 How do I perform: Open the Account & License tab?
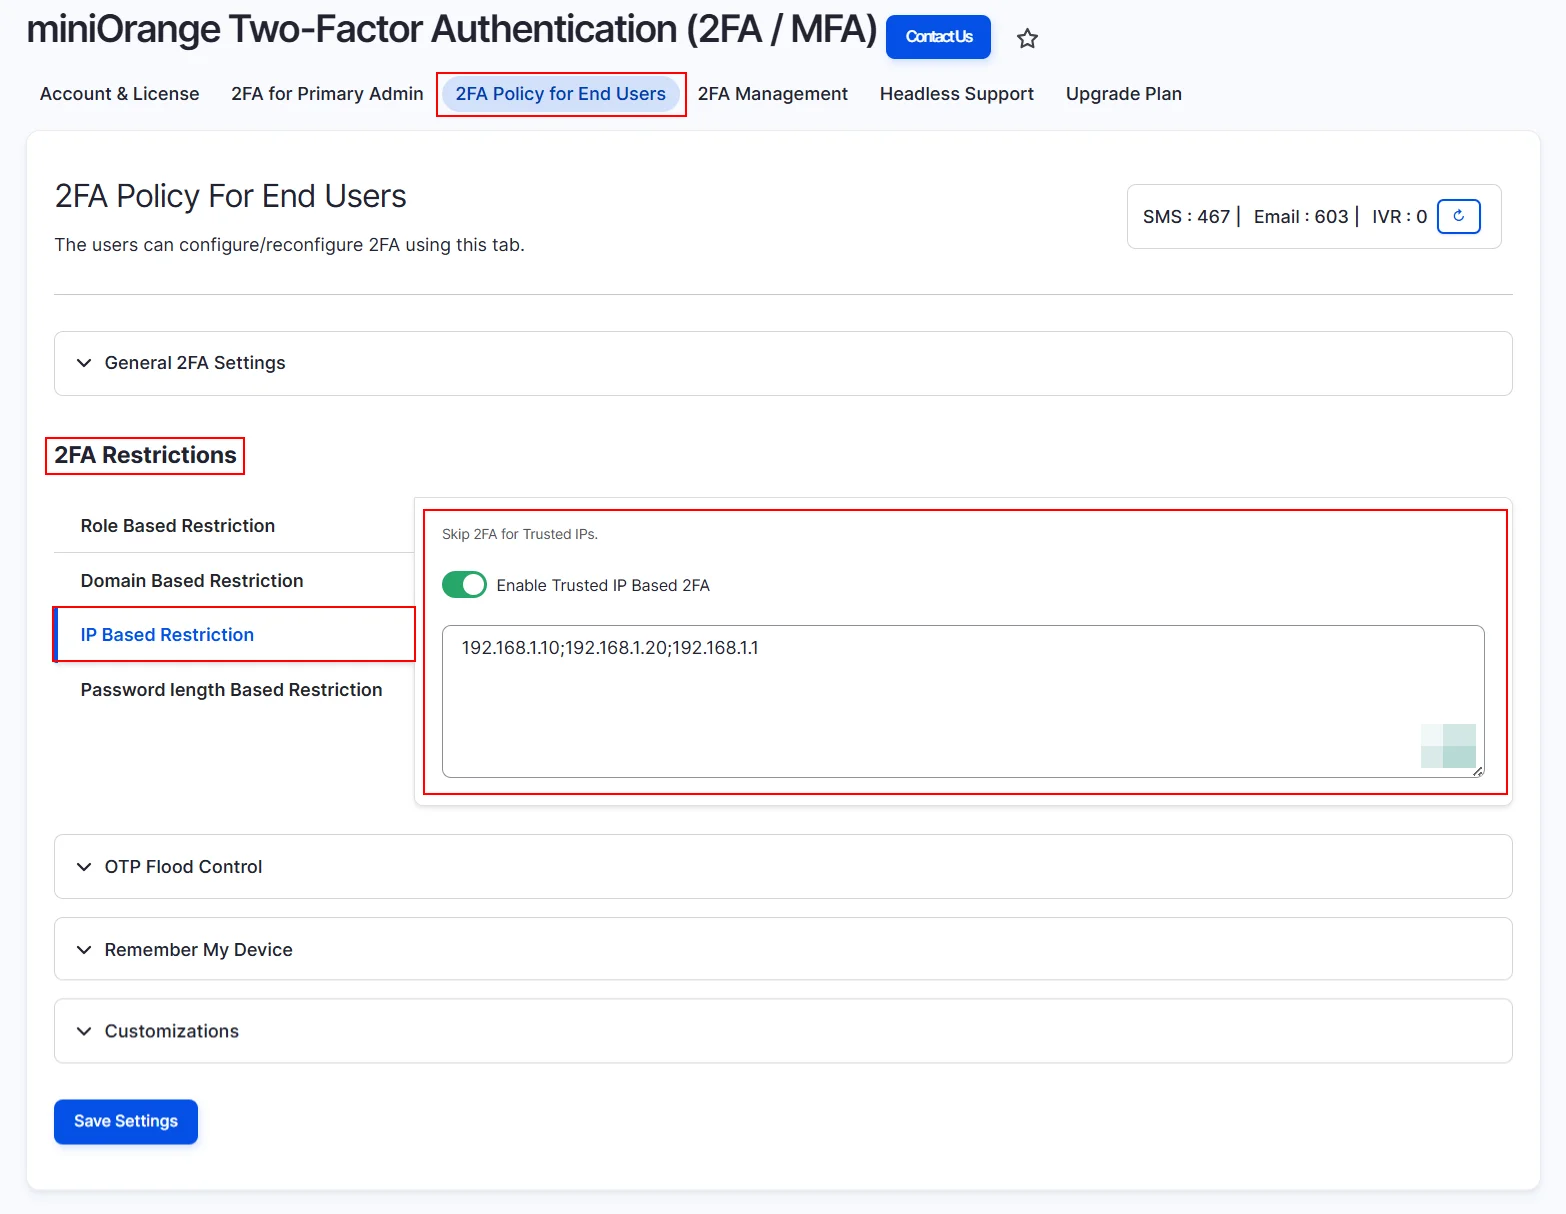pyautogui.click(x=120, y=94)
